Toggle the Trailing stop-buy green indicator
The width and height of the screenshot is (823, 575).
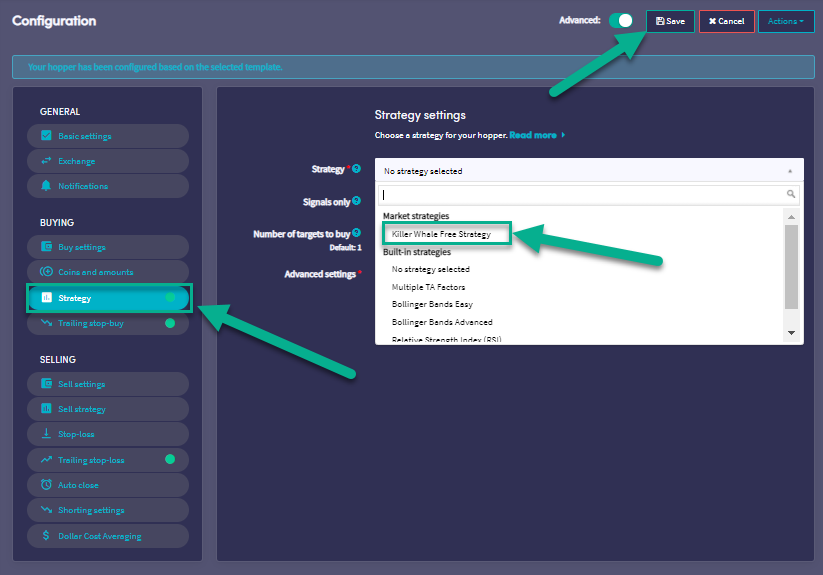[170, 323]
